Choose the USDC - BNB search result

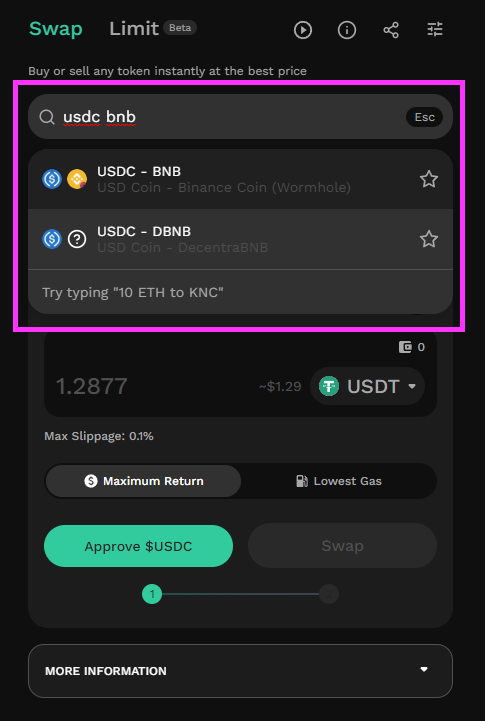(x=240, y=179)
